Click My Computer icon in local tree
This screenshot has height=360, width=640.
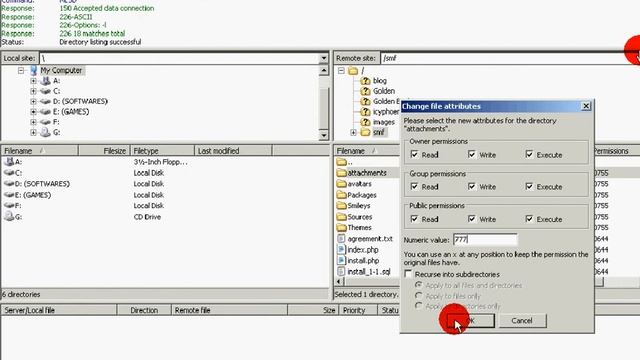(34, 70)
